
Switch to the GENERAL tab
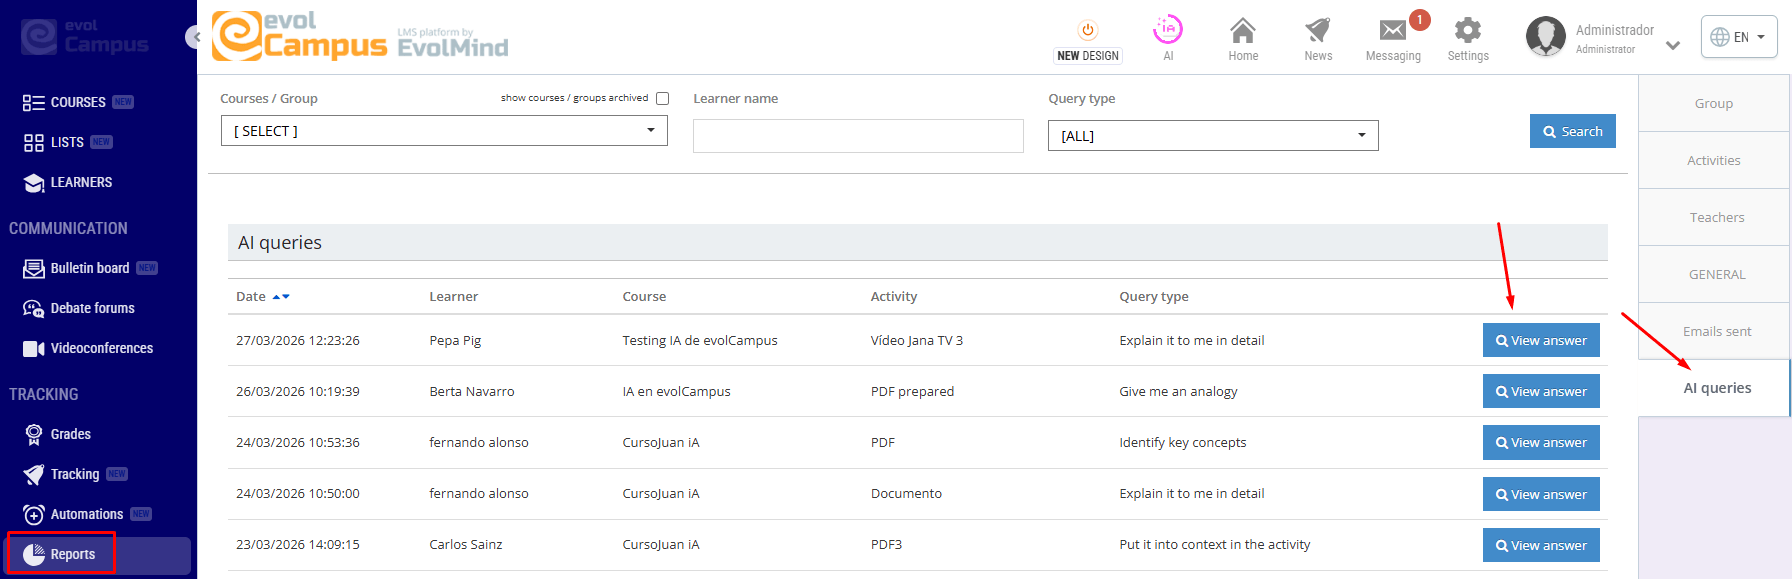1716,274
